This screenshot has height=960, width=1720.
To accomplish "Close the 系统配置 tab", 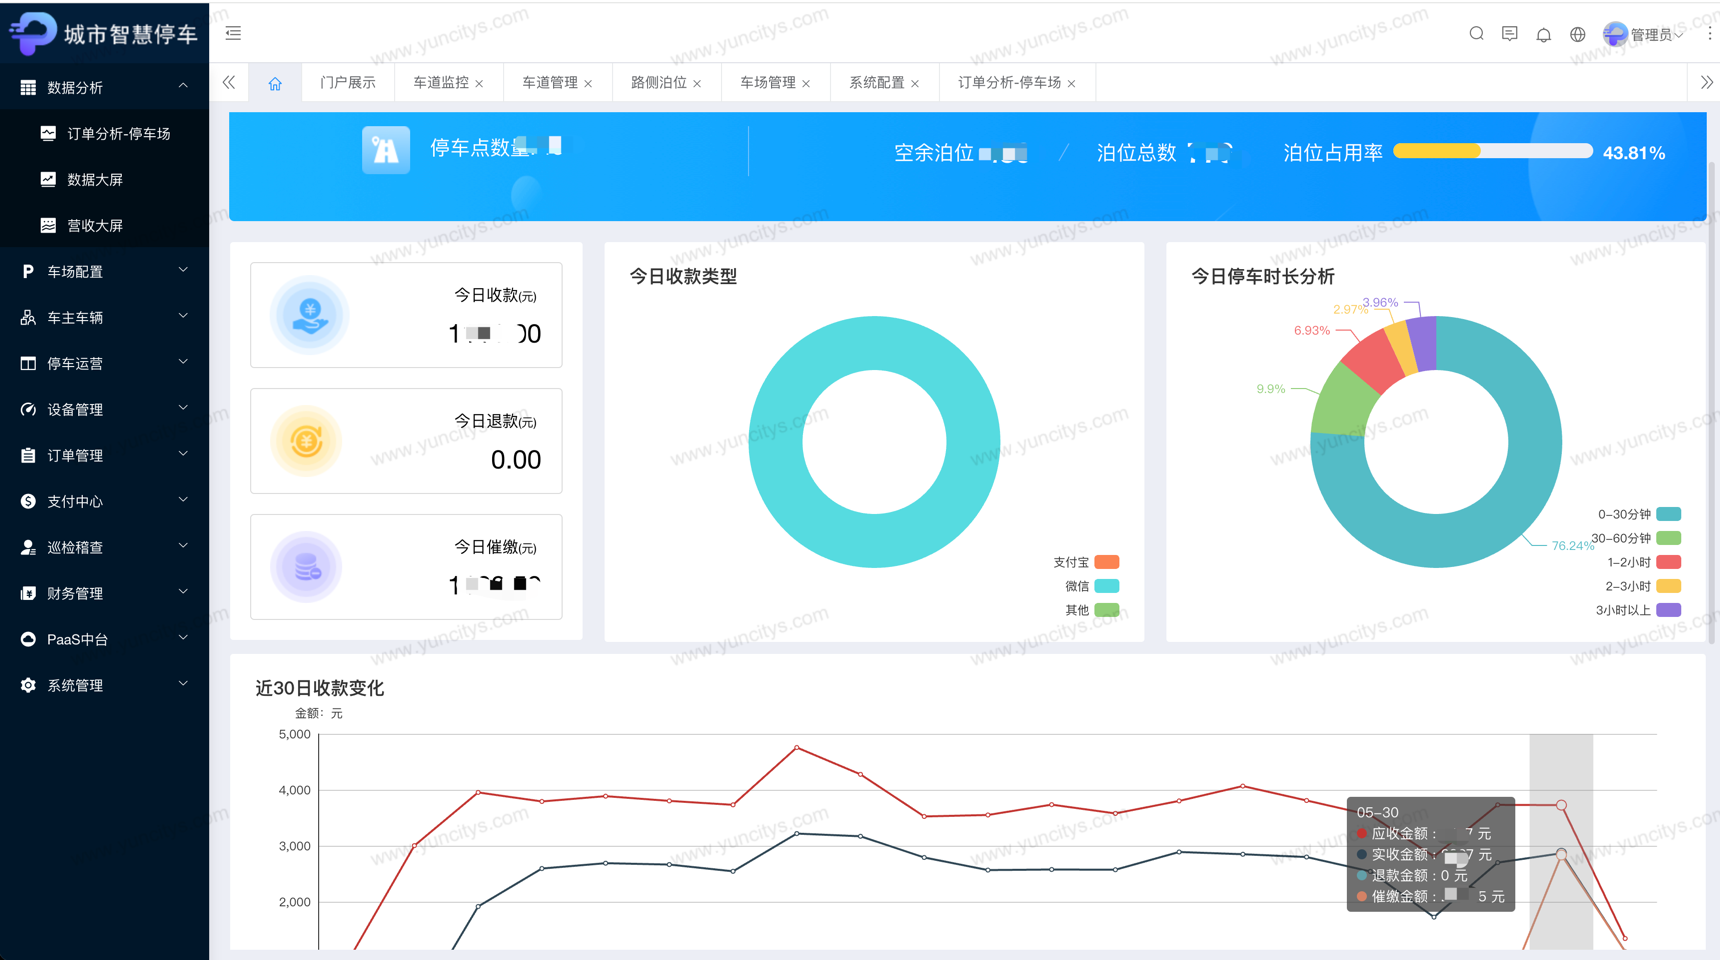I will (915, 84).
